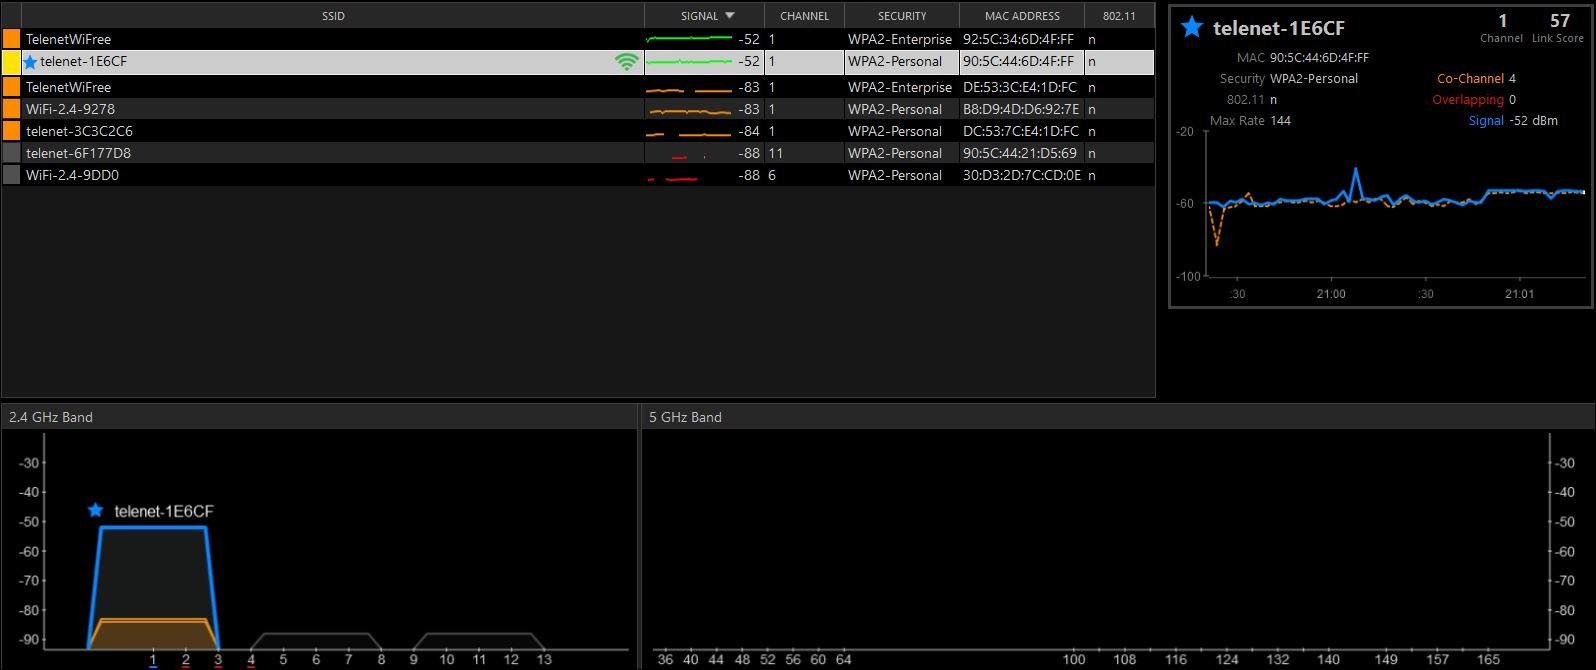The image size is (1596, 670).
Task: Click the green signal sparkline of the telenet-1E6CF row
Action: point(689,62)
